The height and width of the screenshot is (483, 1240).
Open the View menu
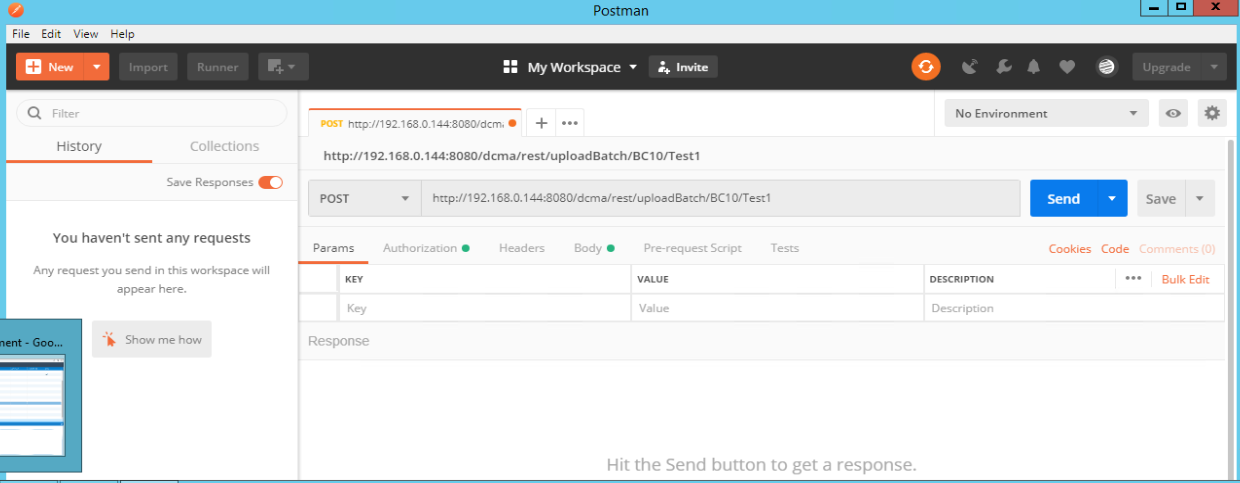point(86,33)
